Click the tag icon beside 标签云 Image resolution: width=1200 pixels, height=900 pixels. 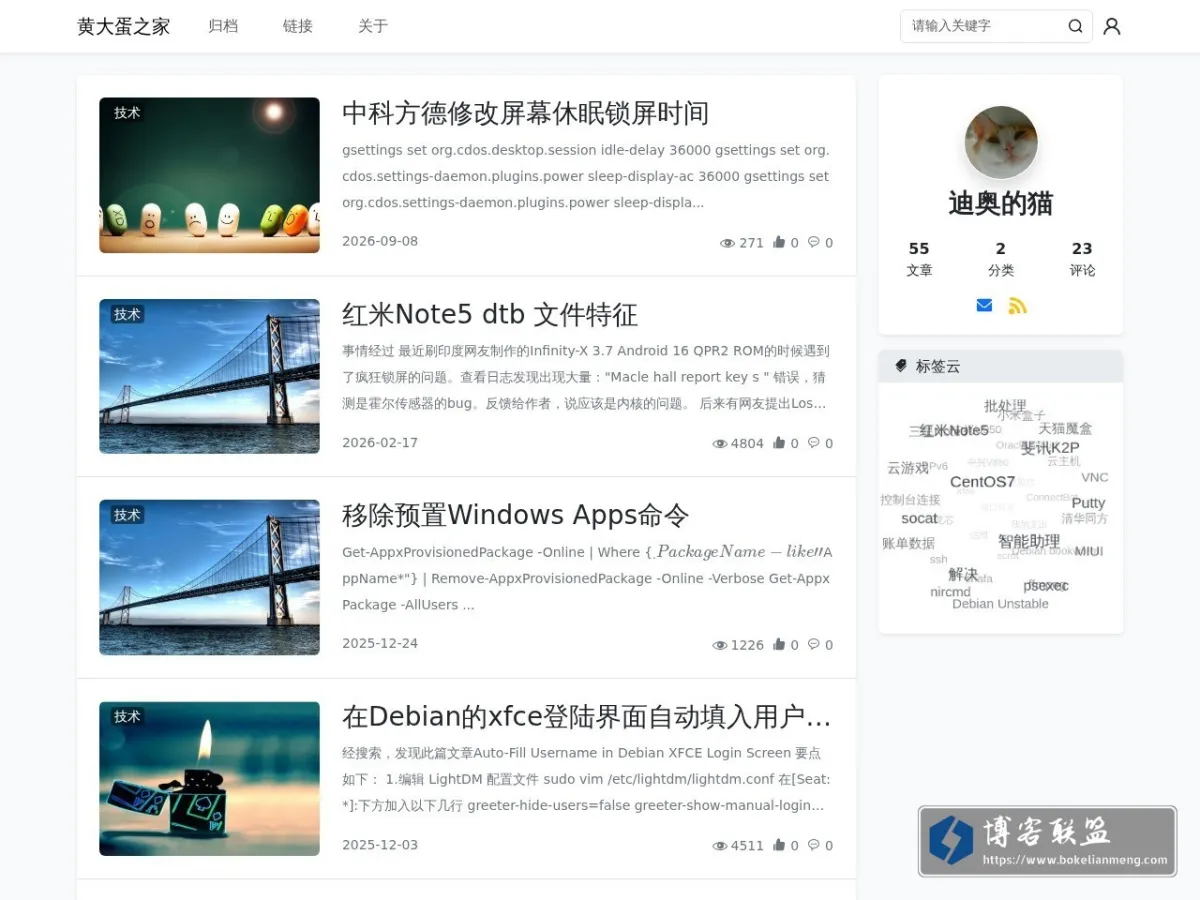click(x=901, y=366)
